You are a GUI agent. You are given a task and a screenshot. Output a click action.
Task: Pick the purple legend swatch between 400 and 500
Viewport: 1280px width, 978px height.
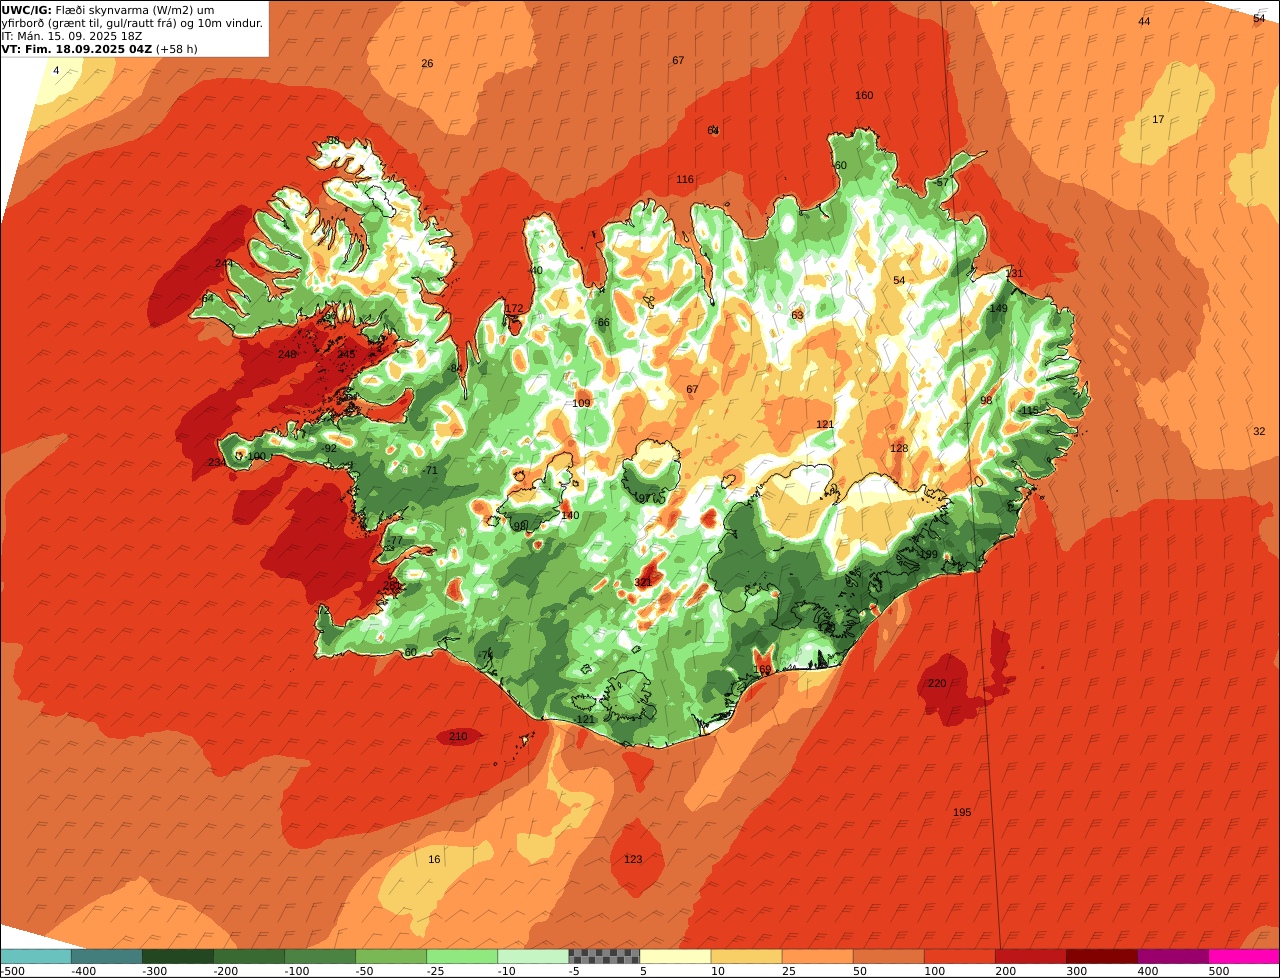(1173, 956)
